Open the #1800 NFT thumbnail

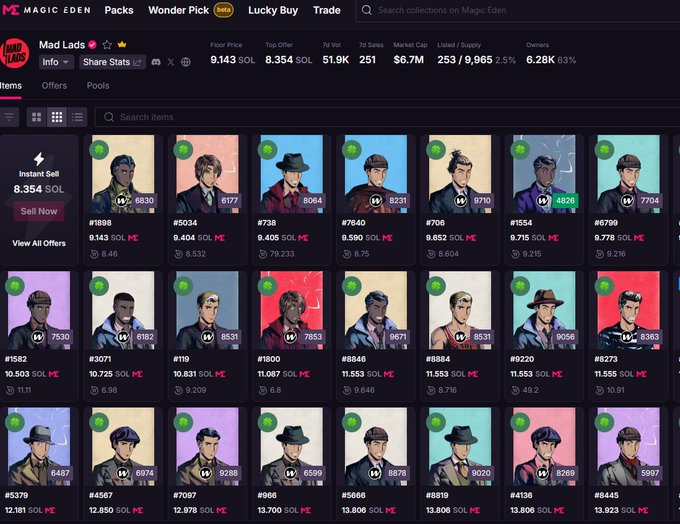[x=291, y=310]
